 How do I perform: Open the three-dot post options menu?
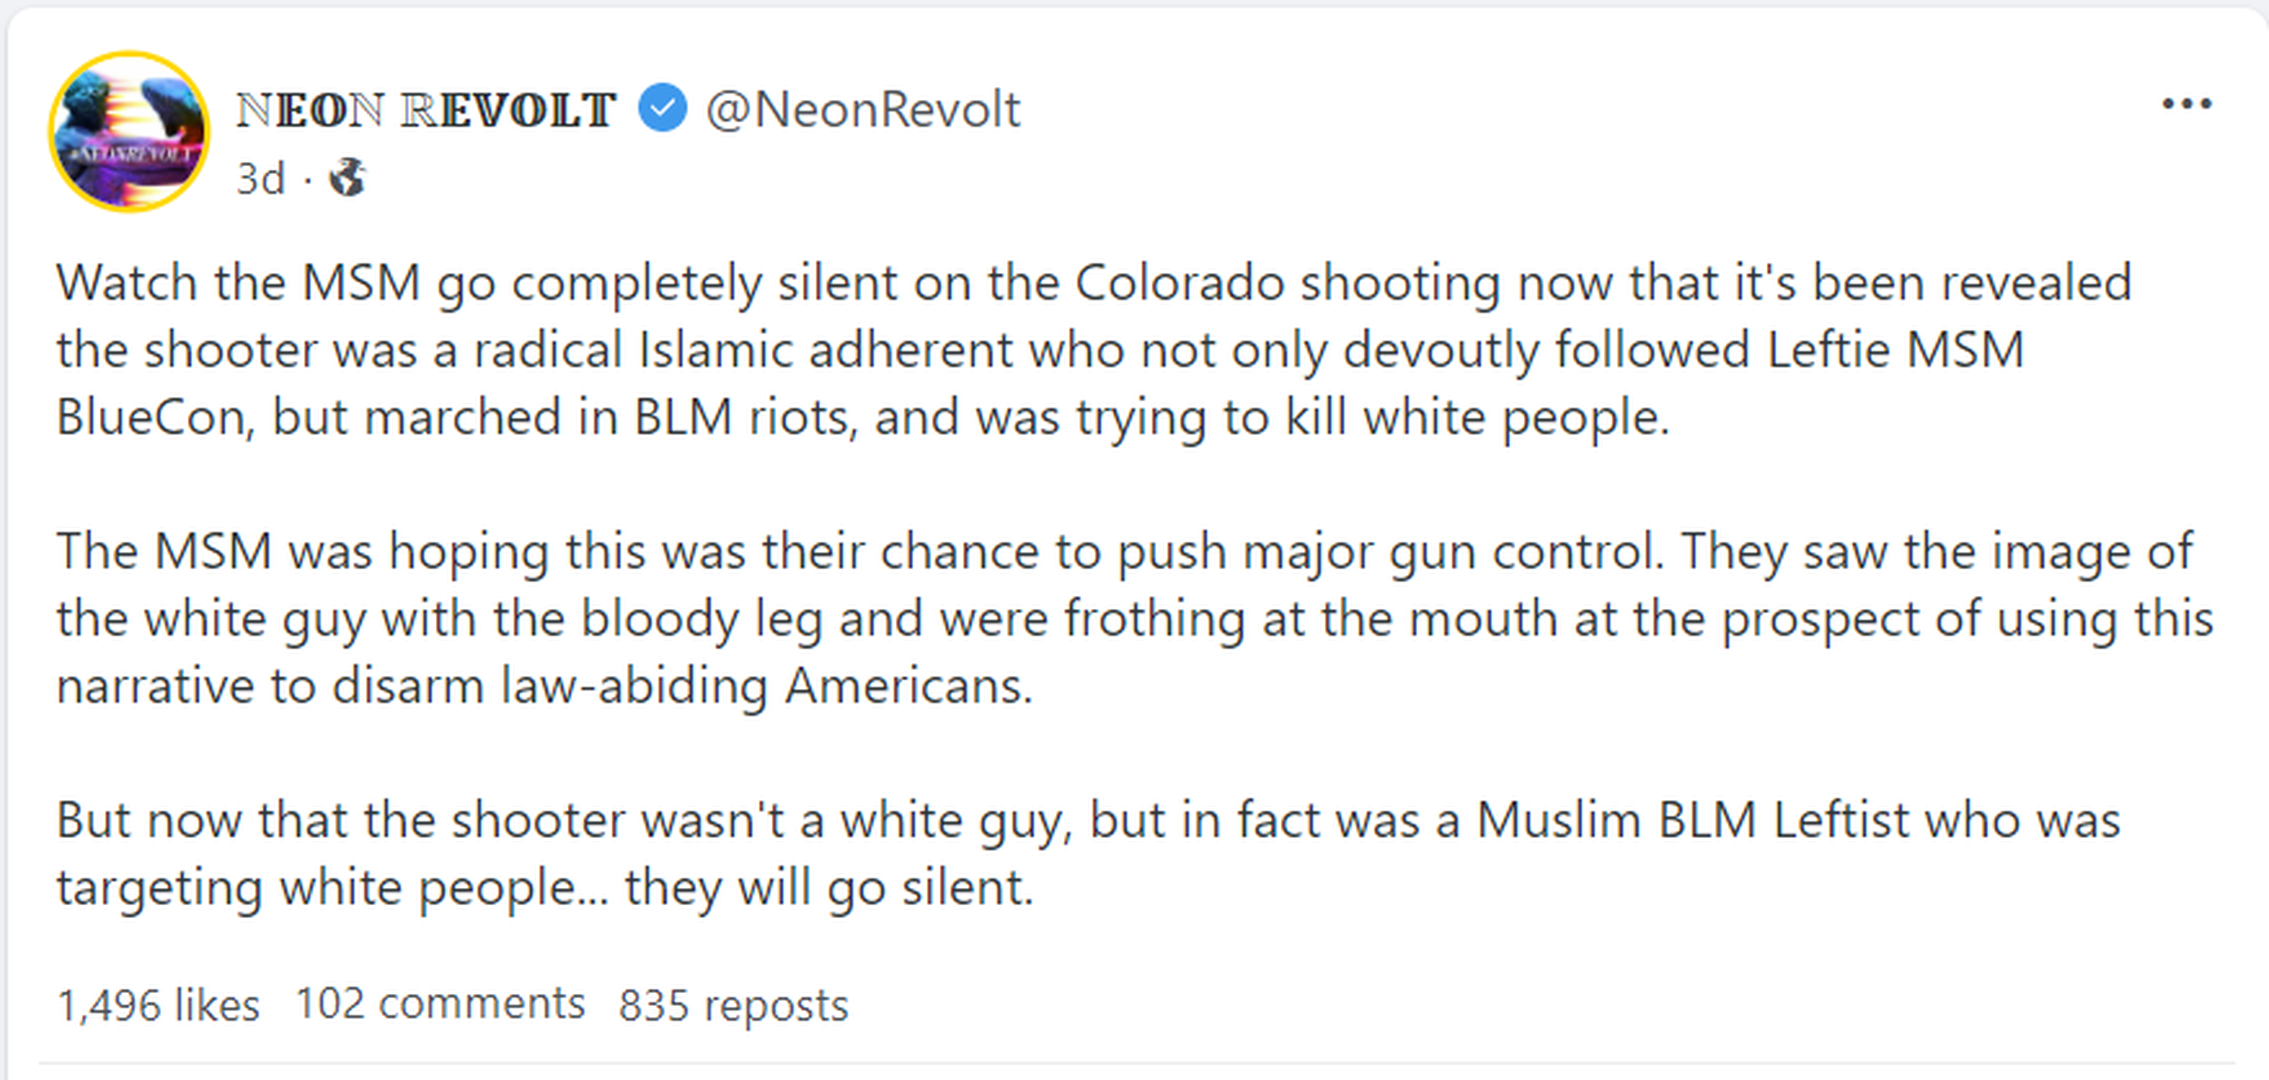[2186, 104]
